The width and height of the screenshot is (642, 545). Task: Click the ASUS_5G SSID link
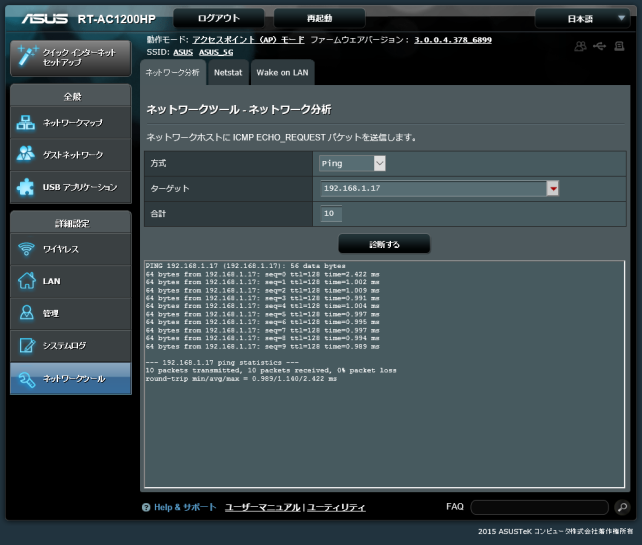tap(216, 52)
